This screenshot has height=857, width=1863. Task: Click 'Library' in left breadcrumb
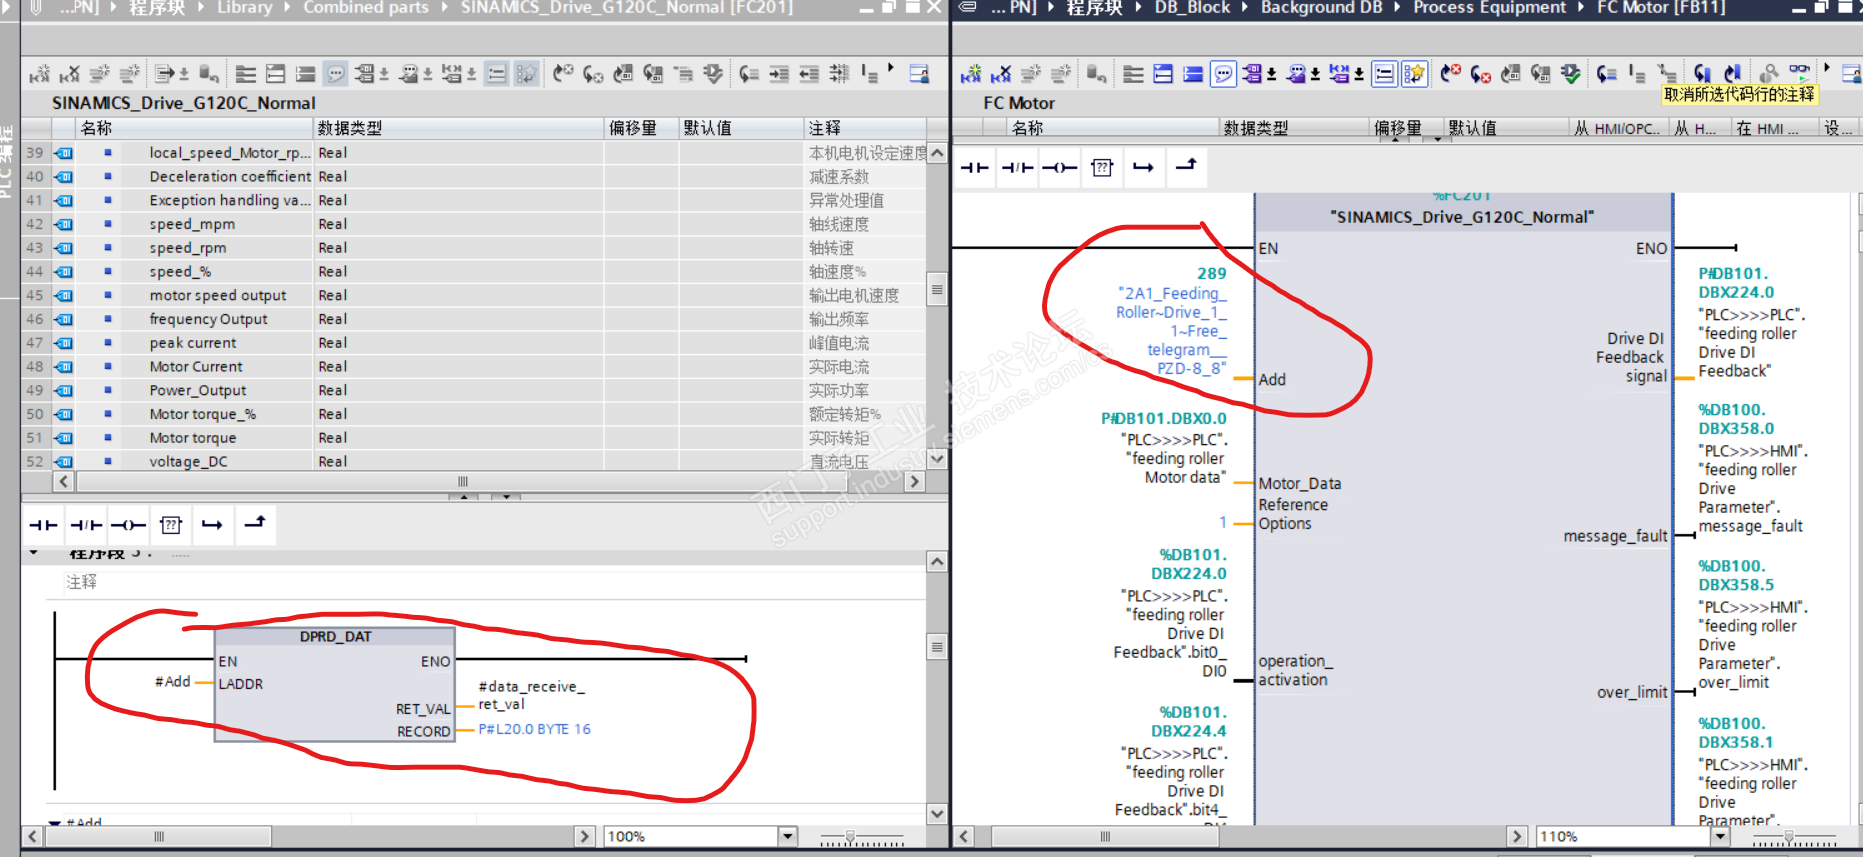click(x=245, y=8)
